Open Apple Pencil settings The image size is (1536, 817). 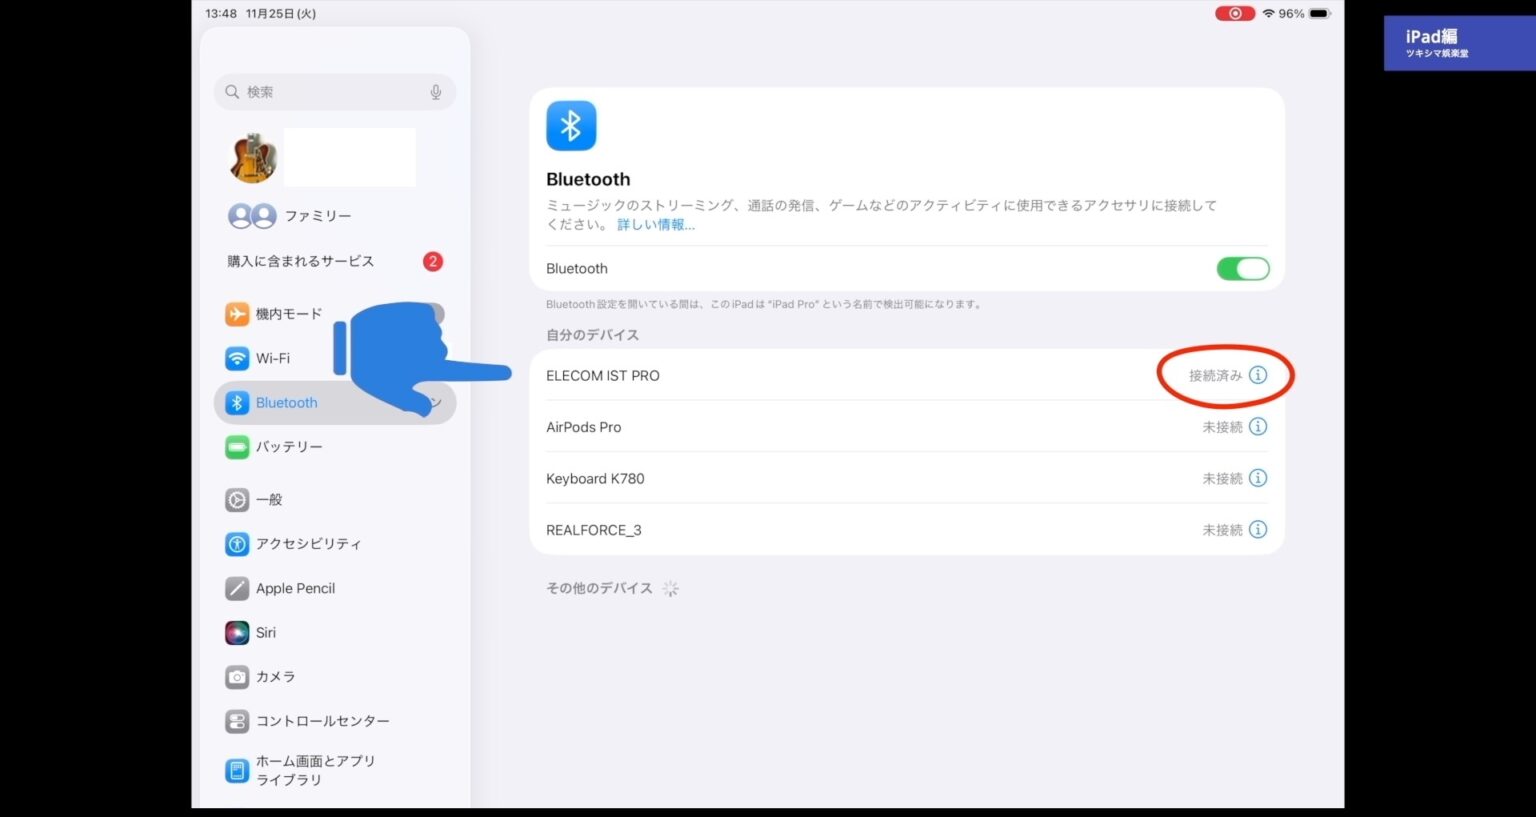click(295, 589)
